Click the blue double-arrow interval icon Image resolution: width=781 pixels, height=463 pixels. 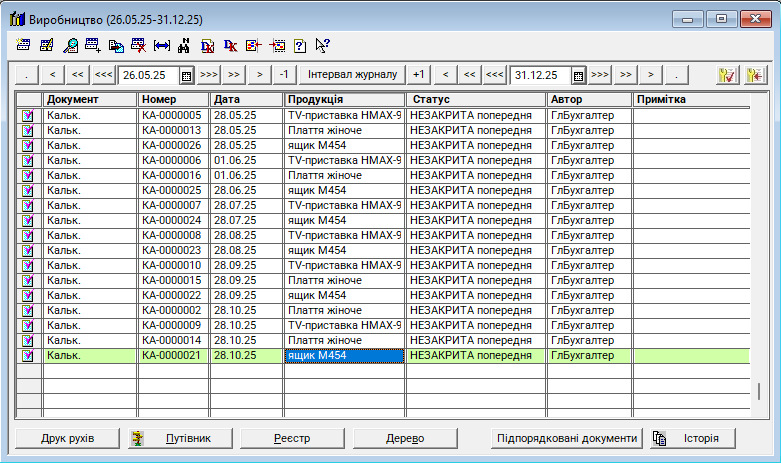161,45
